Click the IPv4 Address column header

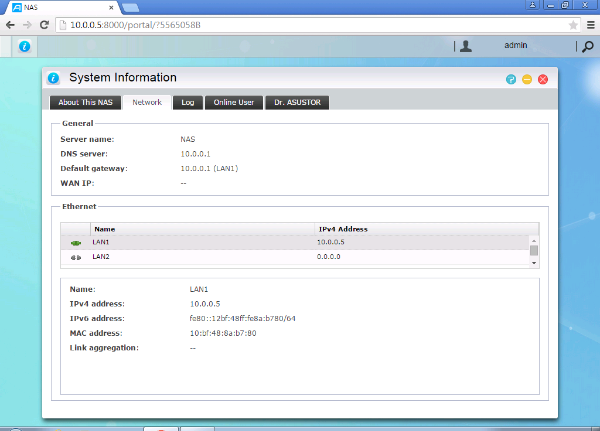427,229
